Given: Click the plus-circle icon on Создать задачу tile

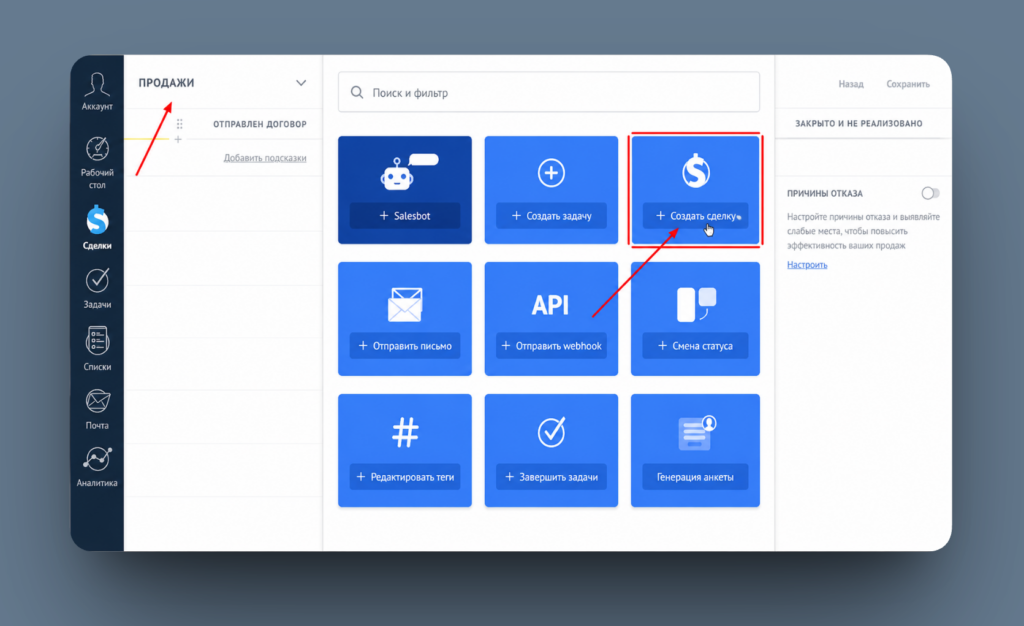Looking at the screenshot, I should [x=551, y=173].
